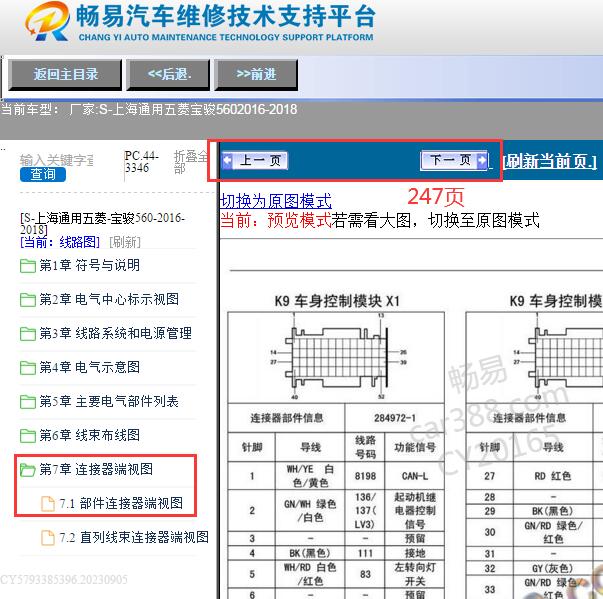This screenshot has height=599, width=603.
Task: Click table cell WH/YE 白色/黄色
Action: (310, 476)
